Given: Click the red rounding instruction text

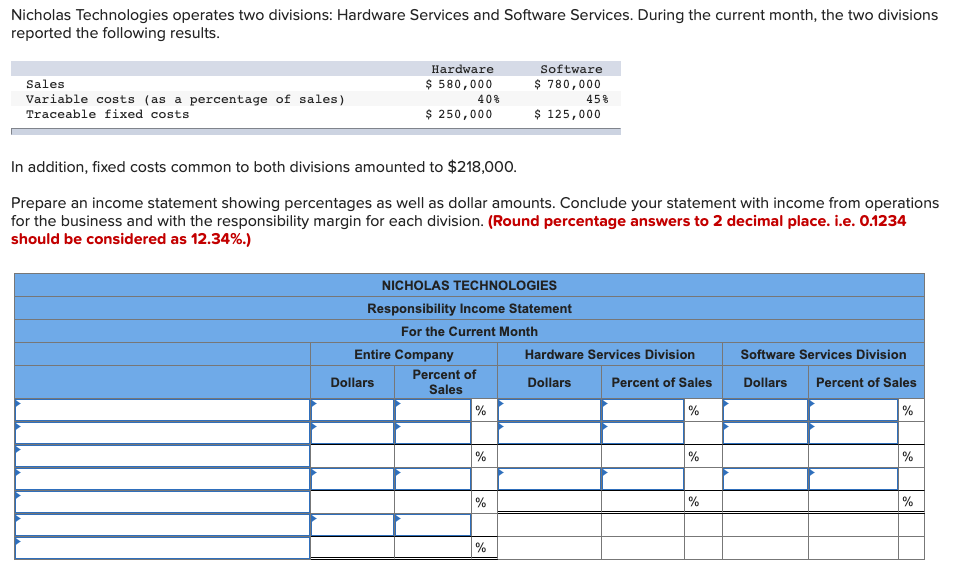Looking at the screenshot, I should click(x=458, y=230).
